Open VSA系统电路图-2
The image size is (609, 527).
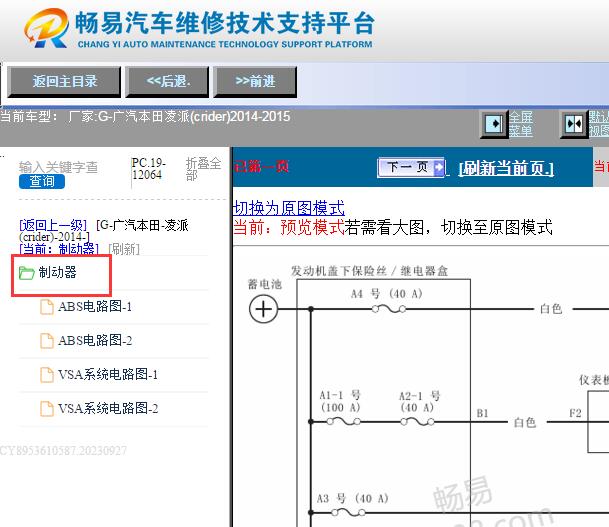[x=108, y=409]
